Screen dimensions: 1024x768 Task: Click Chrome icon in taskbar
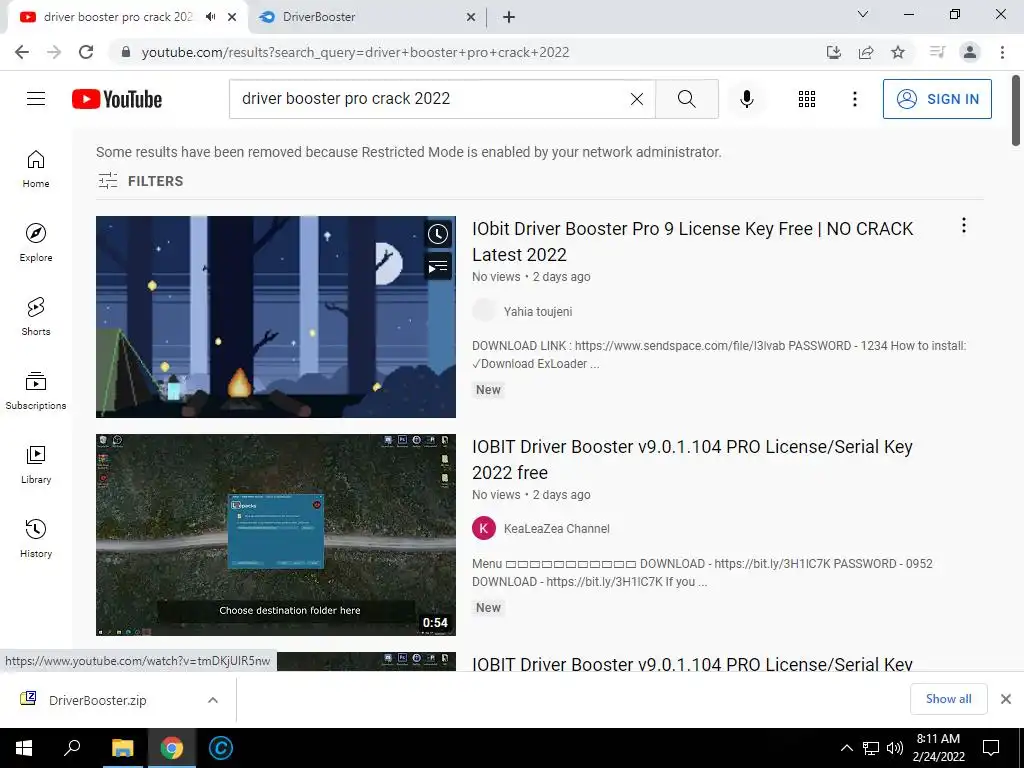click(172, 748)
